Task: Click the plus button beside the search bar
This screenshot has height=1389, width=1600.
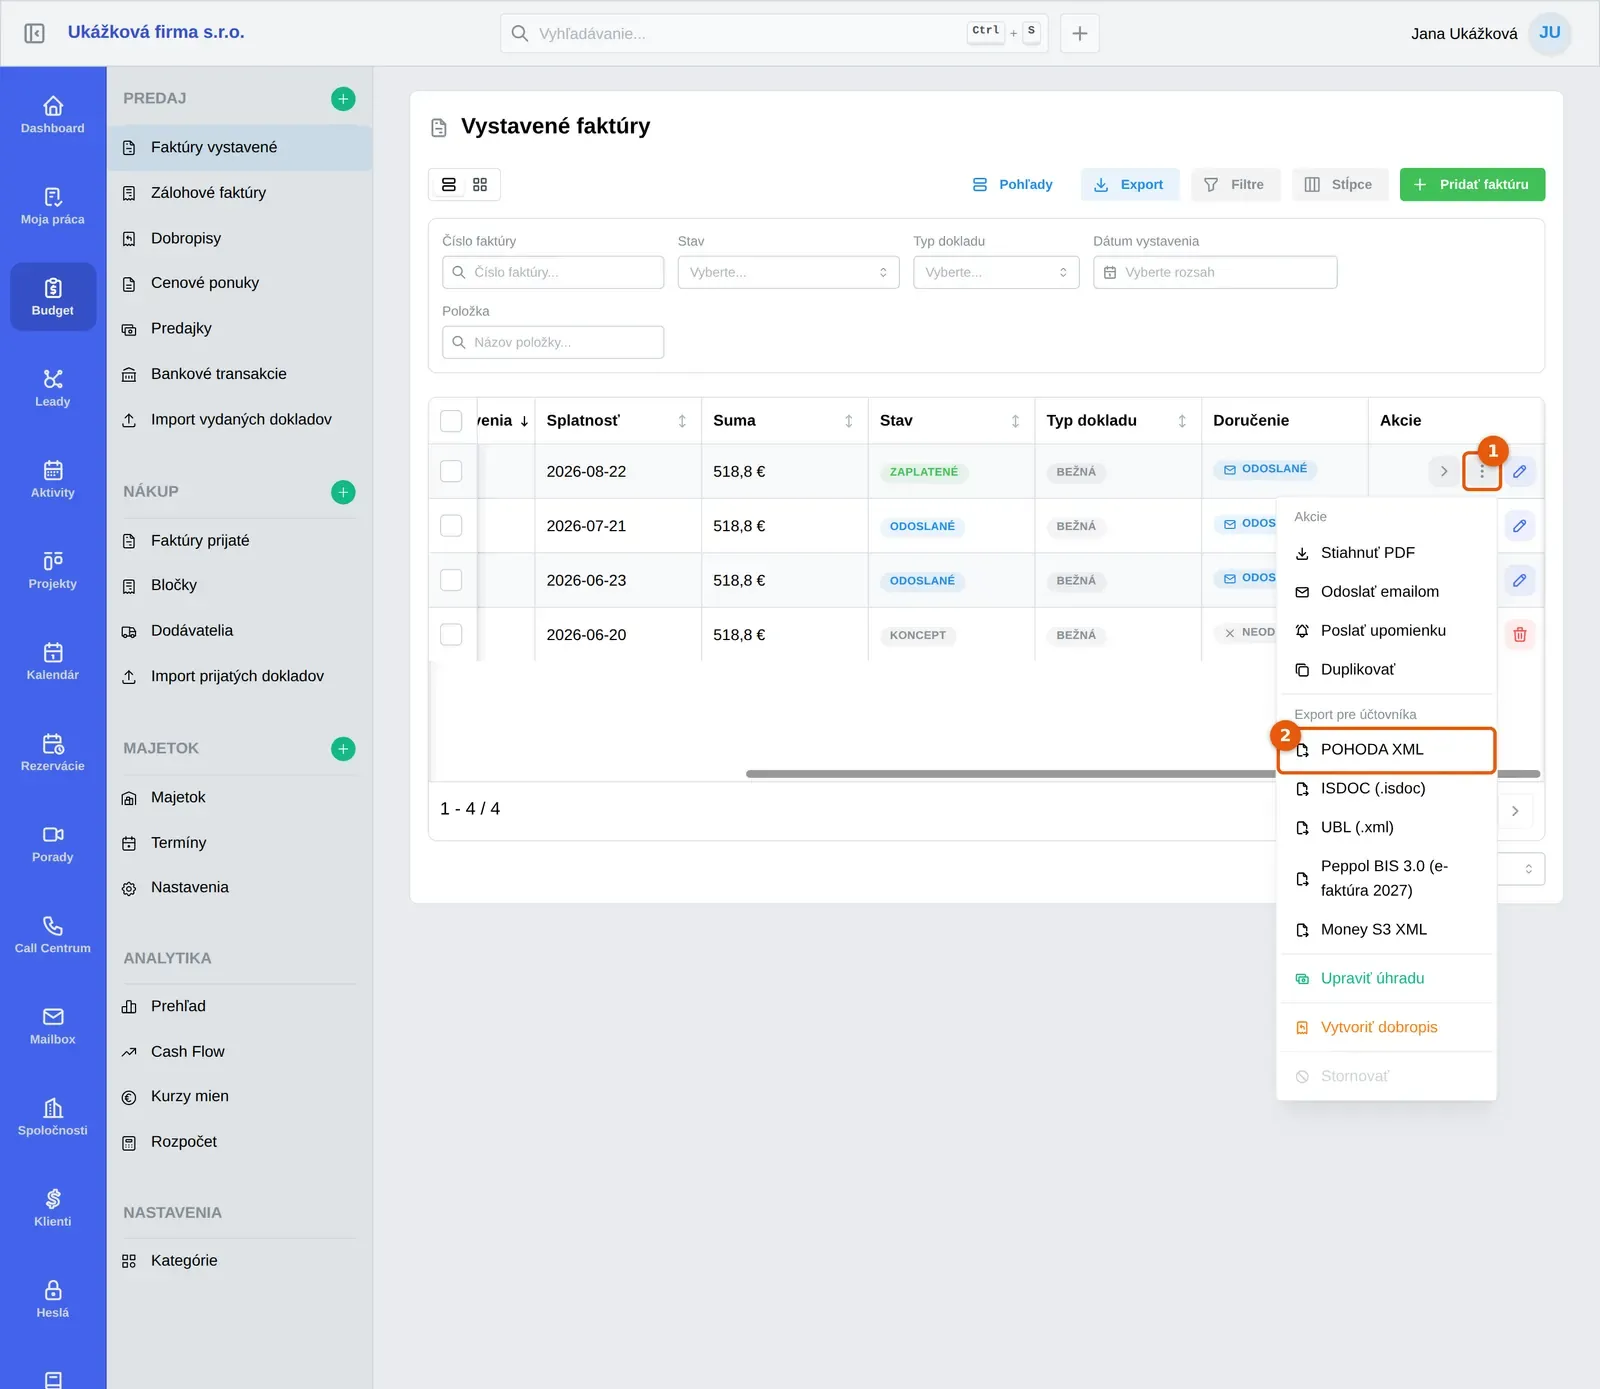Action: [x=1080, y=33]
